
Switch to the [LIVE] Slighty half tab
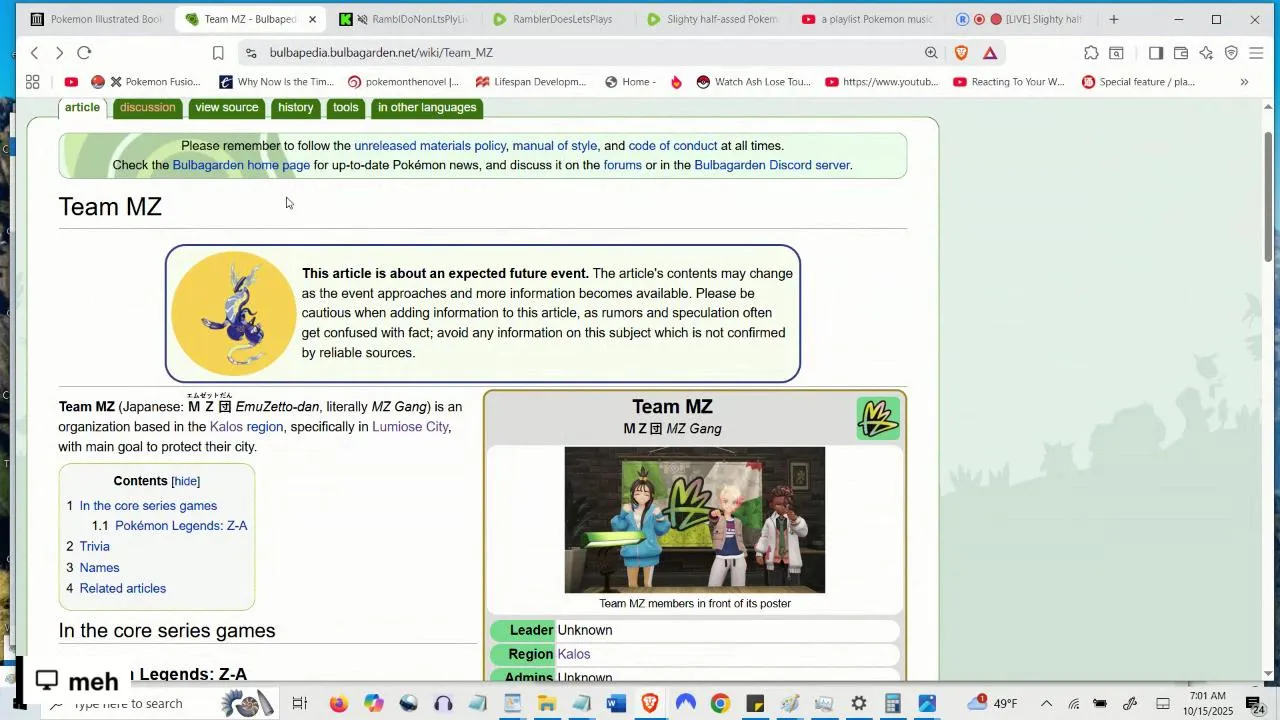(x=1020, y=19)
